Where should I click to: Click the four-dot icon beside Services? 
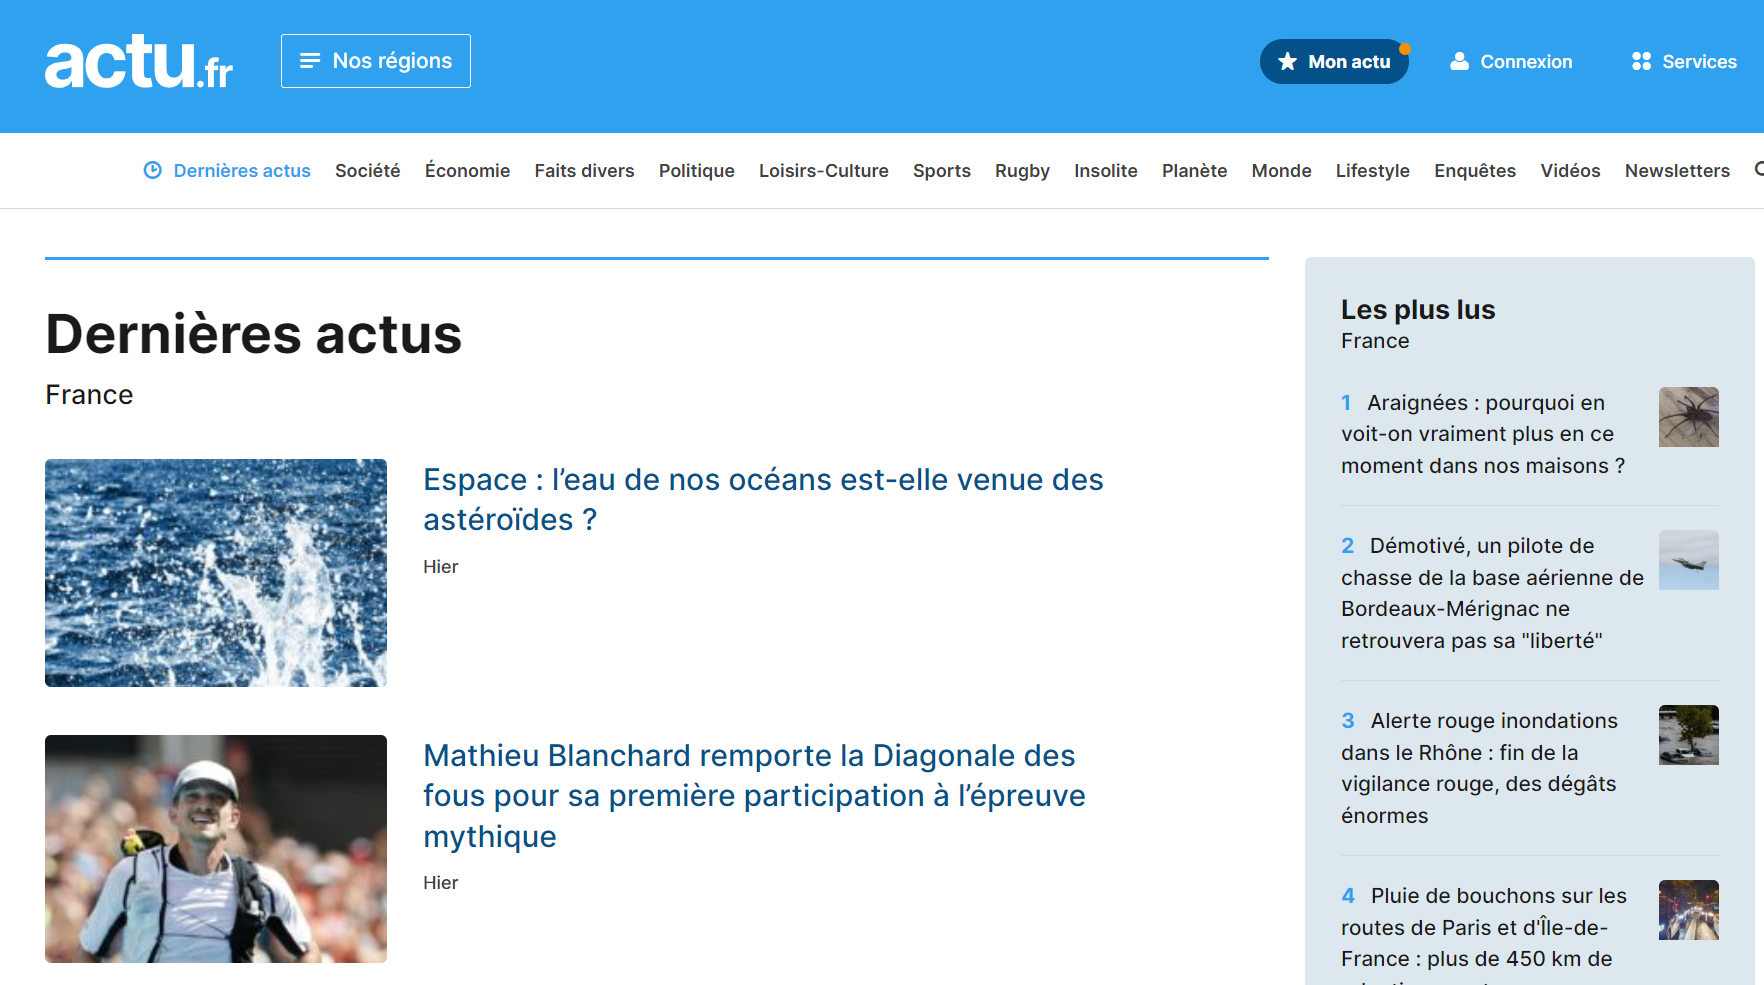click(x=1641, y=62)
